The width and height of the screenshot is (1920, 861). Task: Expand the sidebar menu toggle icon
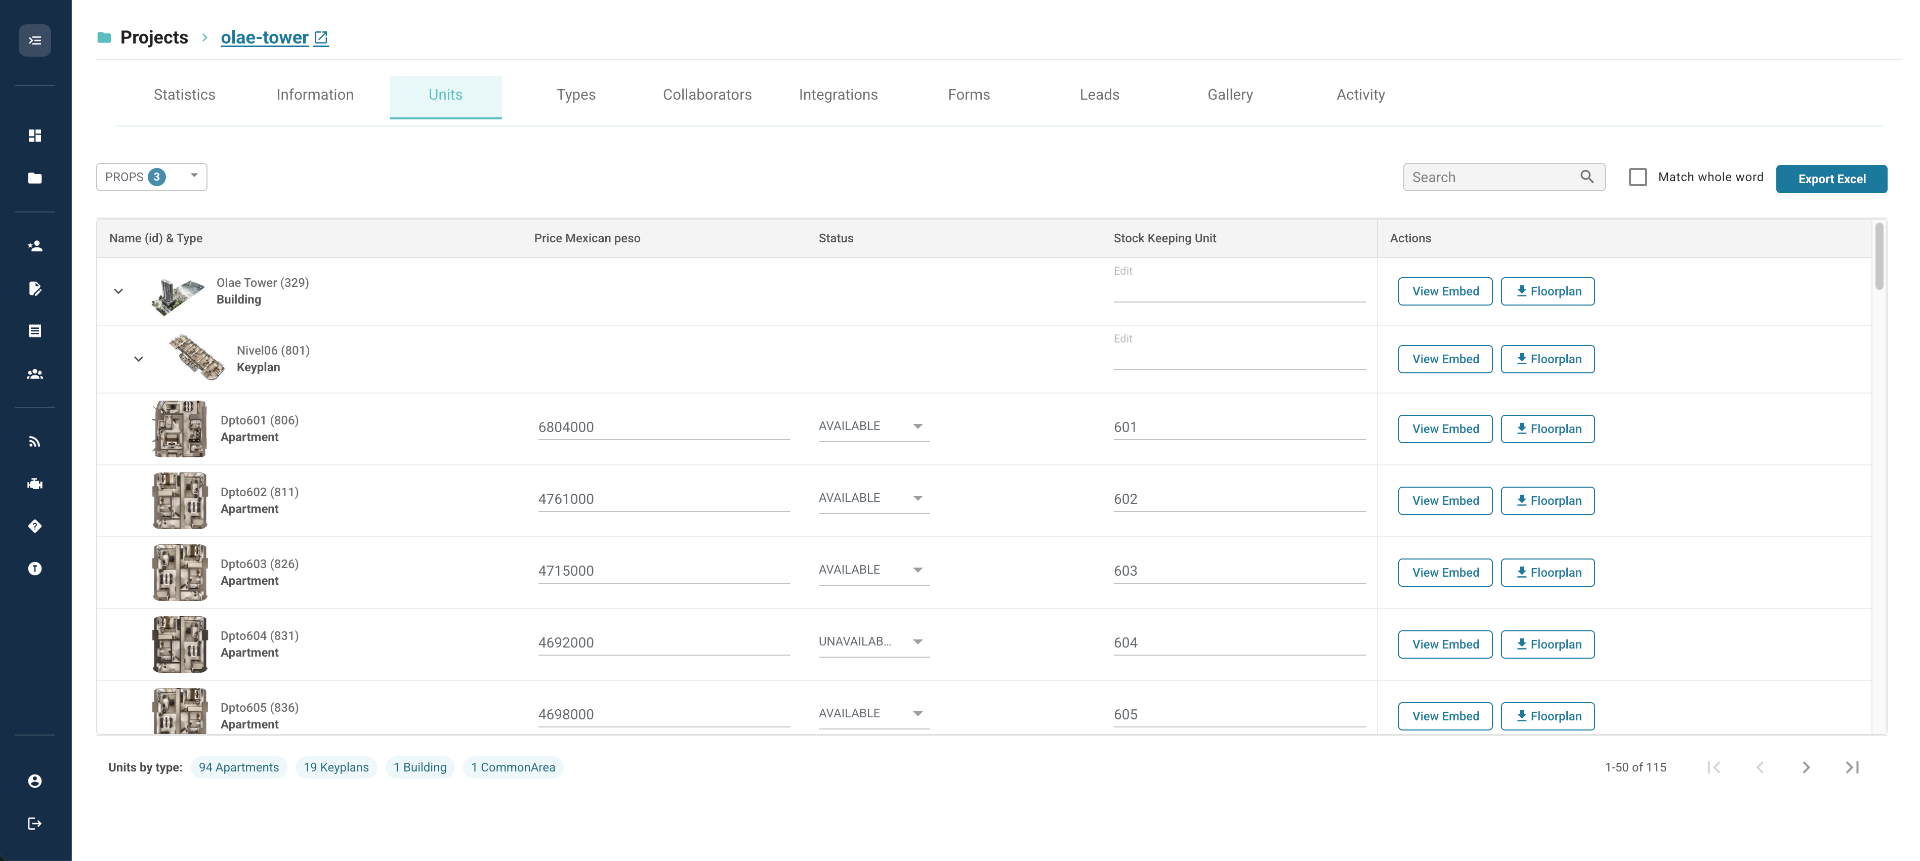35,40
